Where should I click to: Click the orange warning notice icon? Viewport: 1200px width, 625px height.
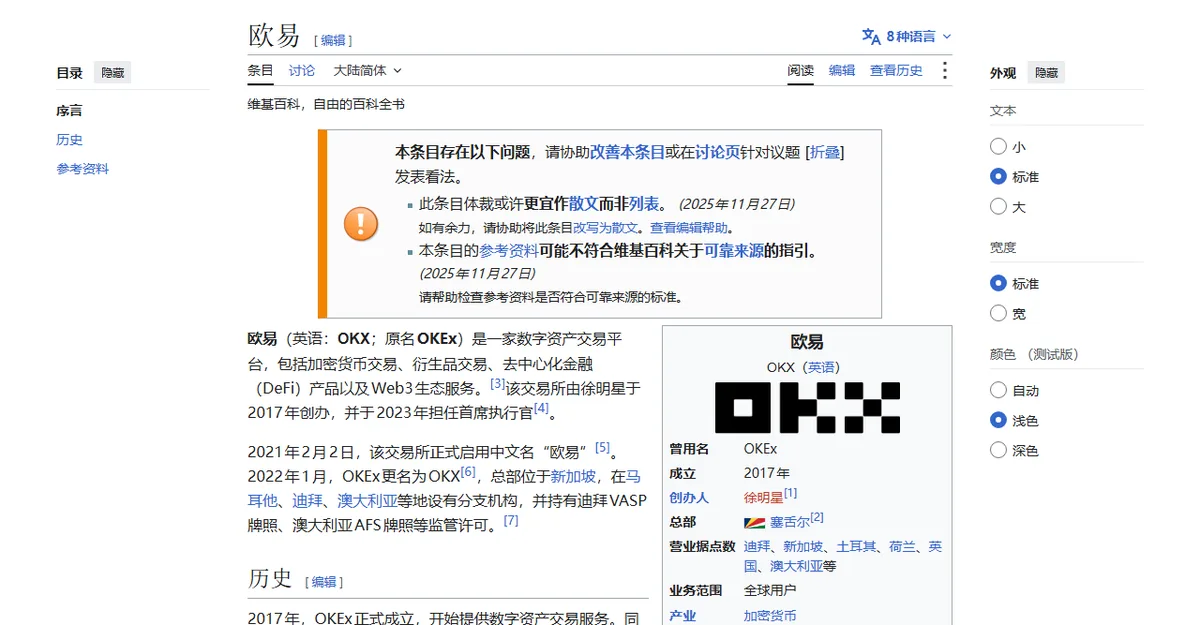361,223
